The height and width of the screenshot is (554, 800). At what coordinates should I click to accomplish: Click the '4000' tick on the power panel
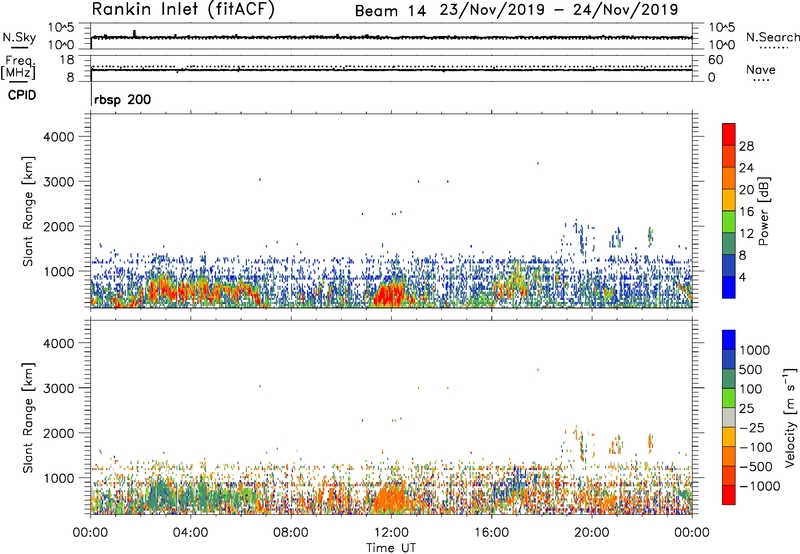point(58,137)
